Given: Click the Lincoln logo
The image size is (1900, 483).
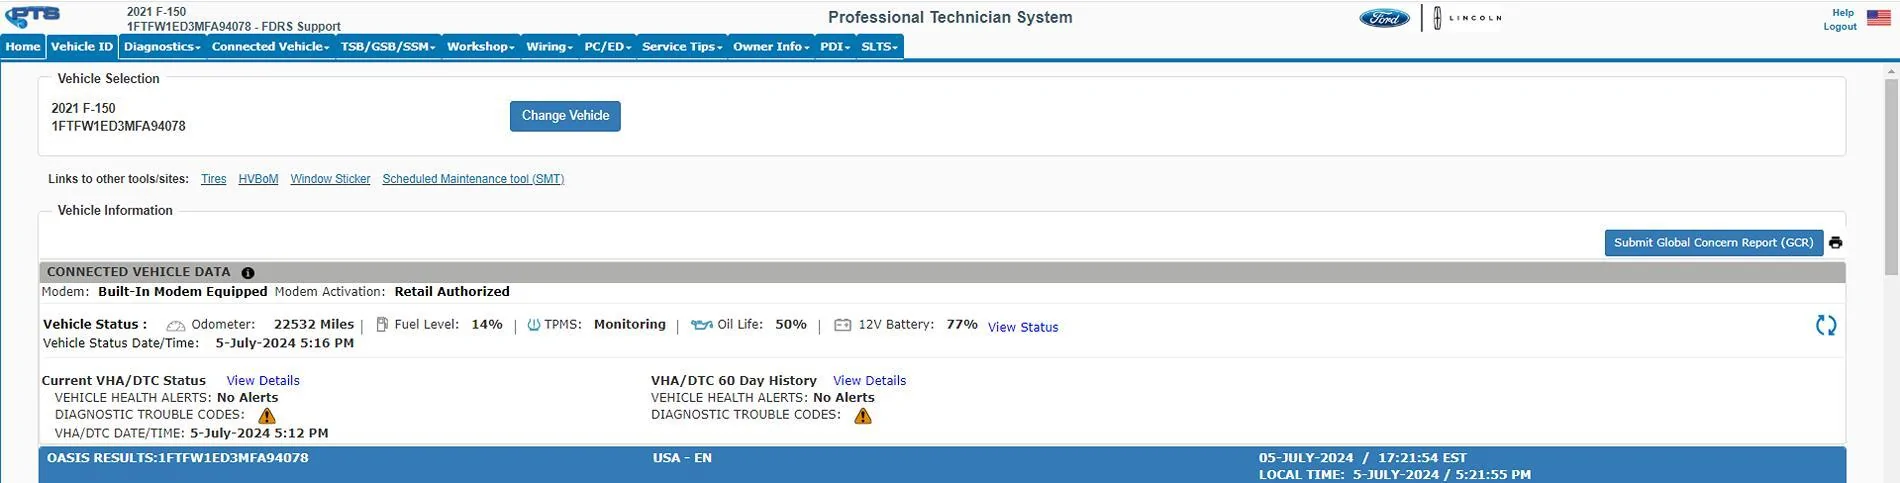Looking at the screenshot, I should coord(1467,18).
